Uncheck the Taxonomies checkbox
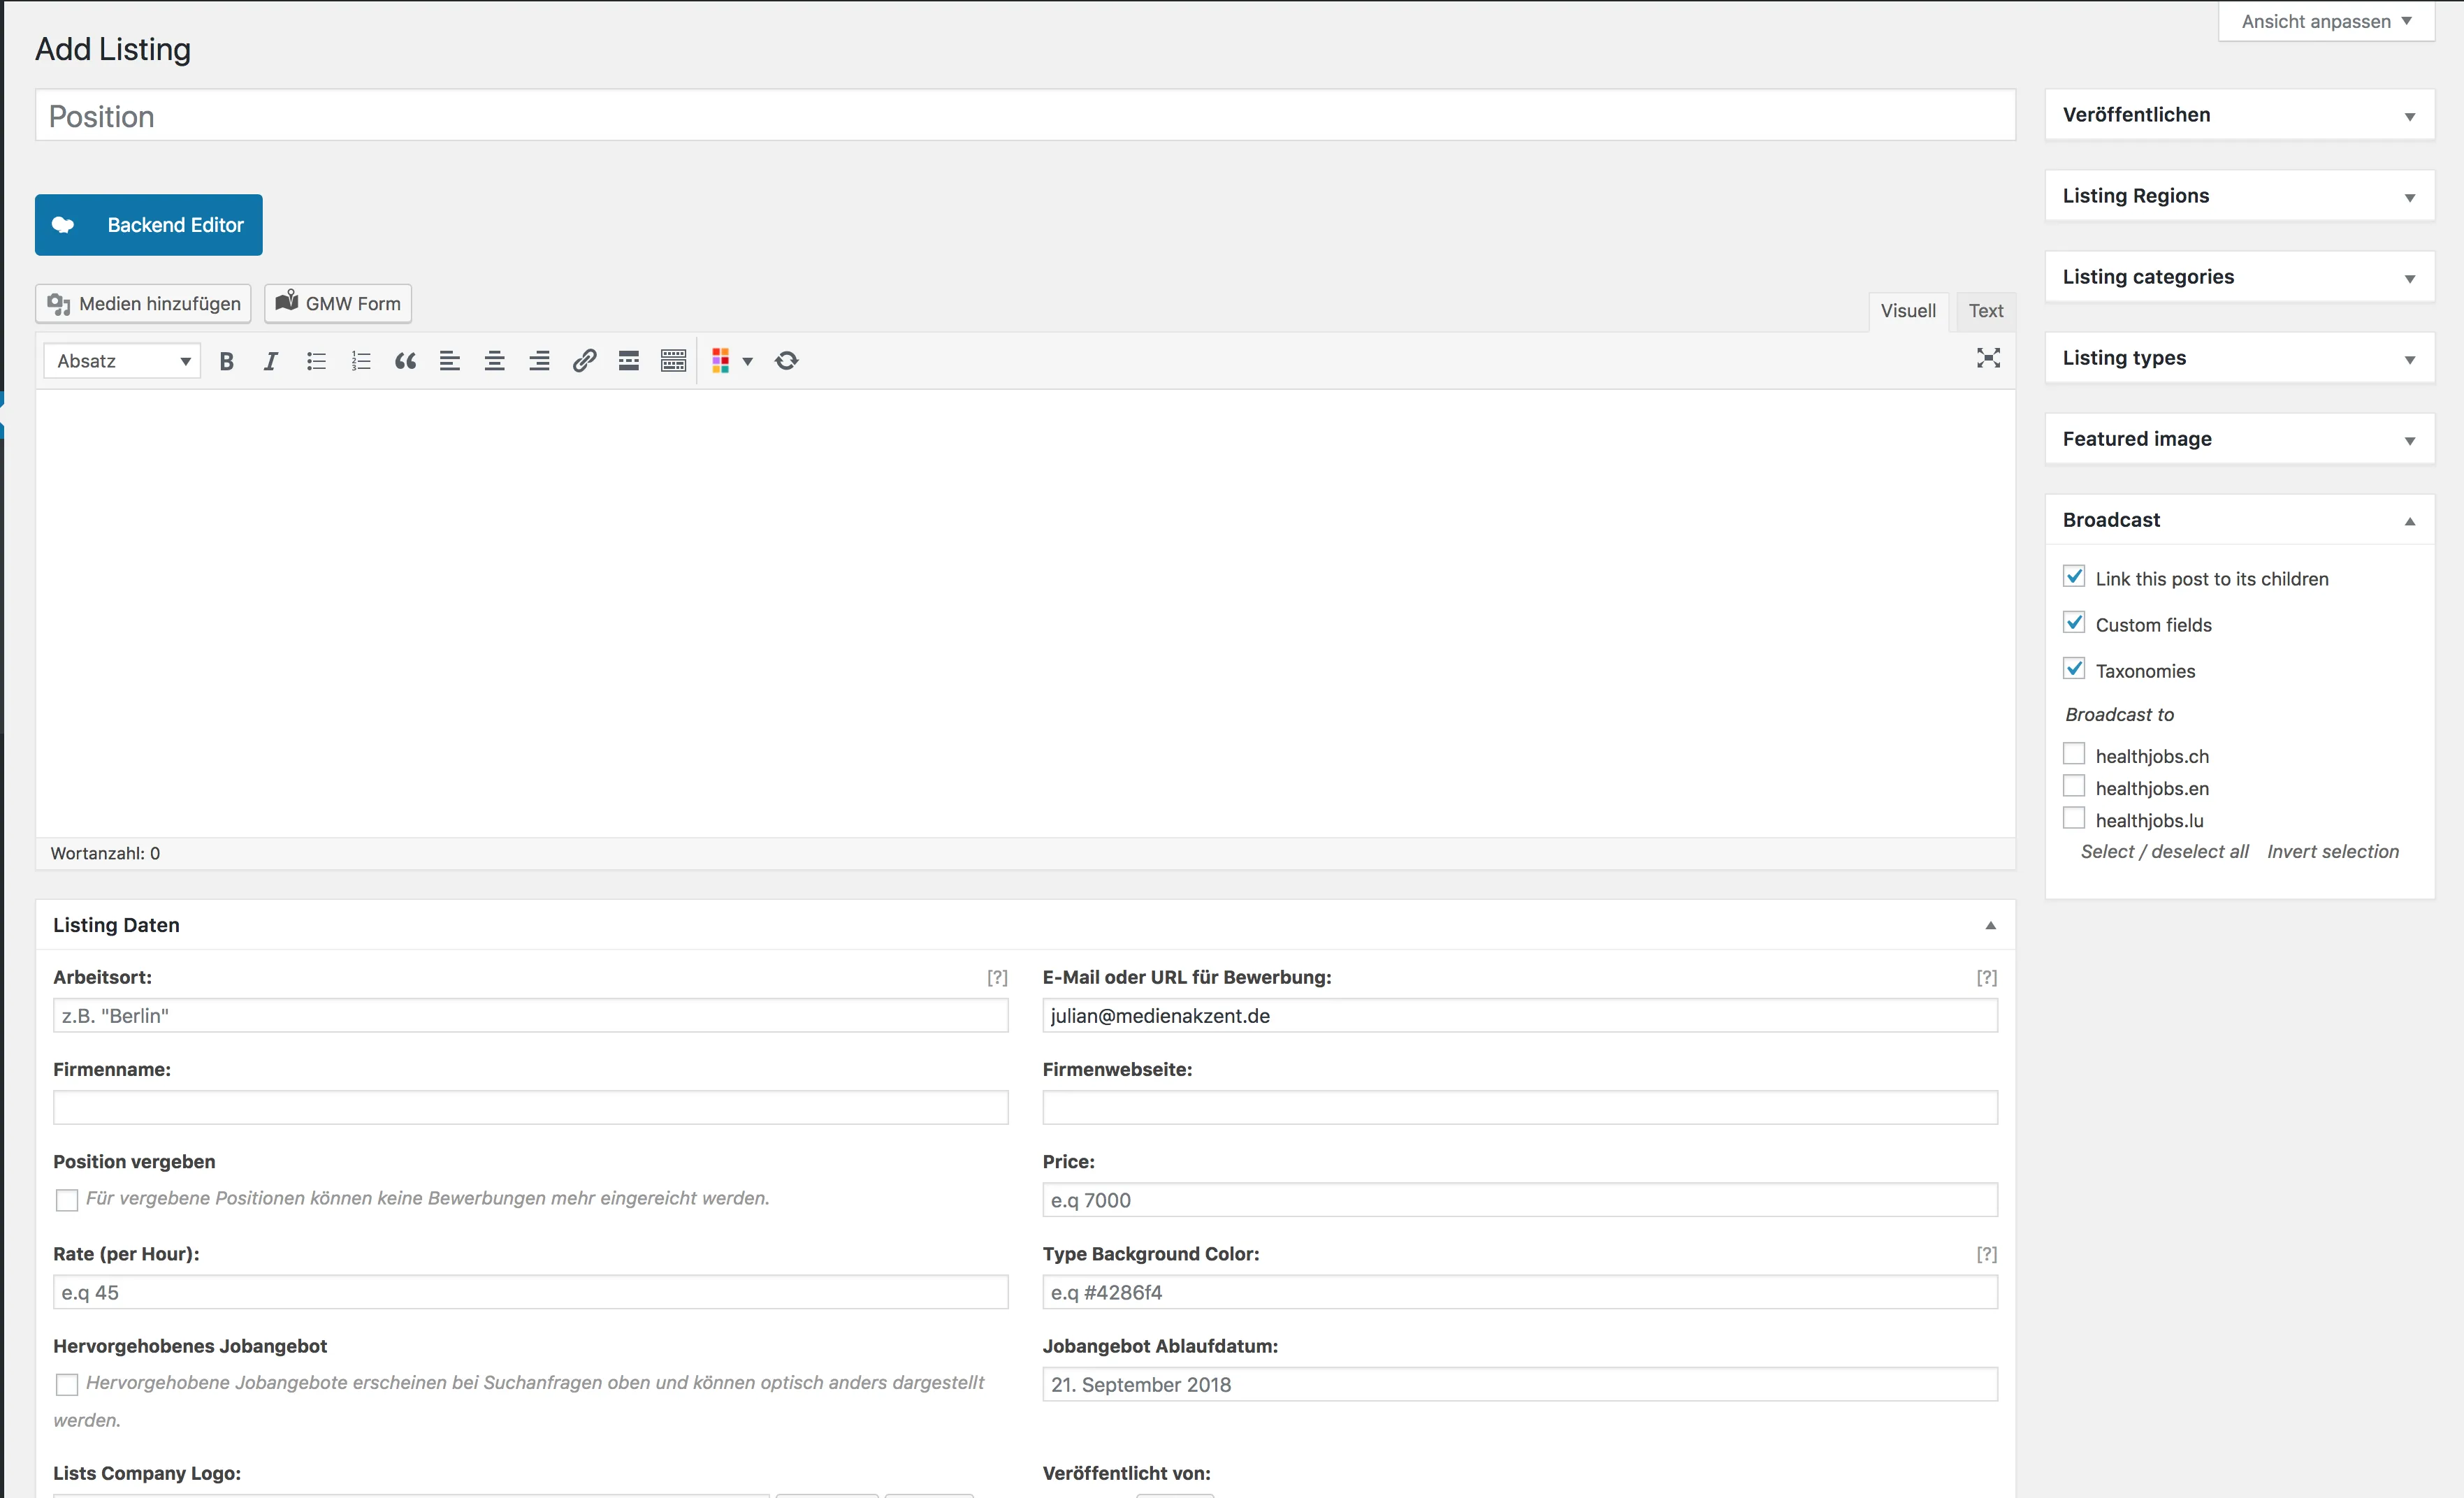 (2074, 669)
